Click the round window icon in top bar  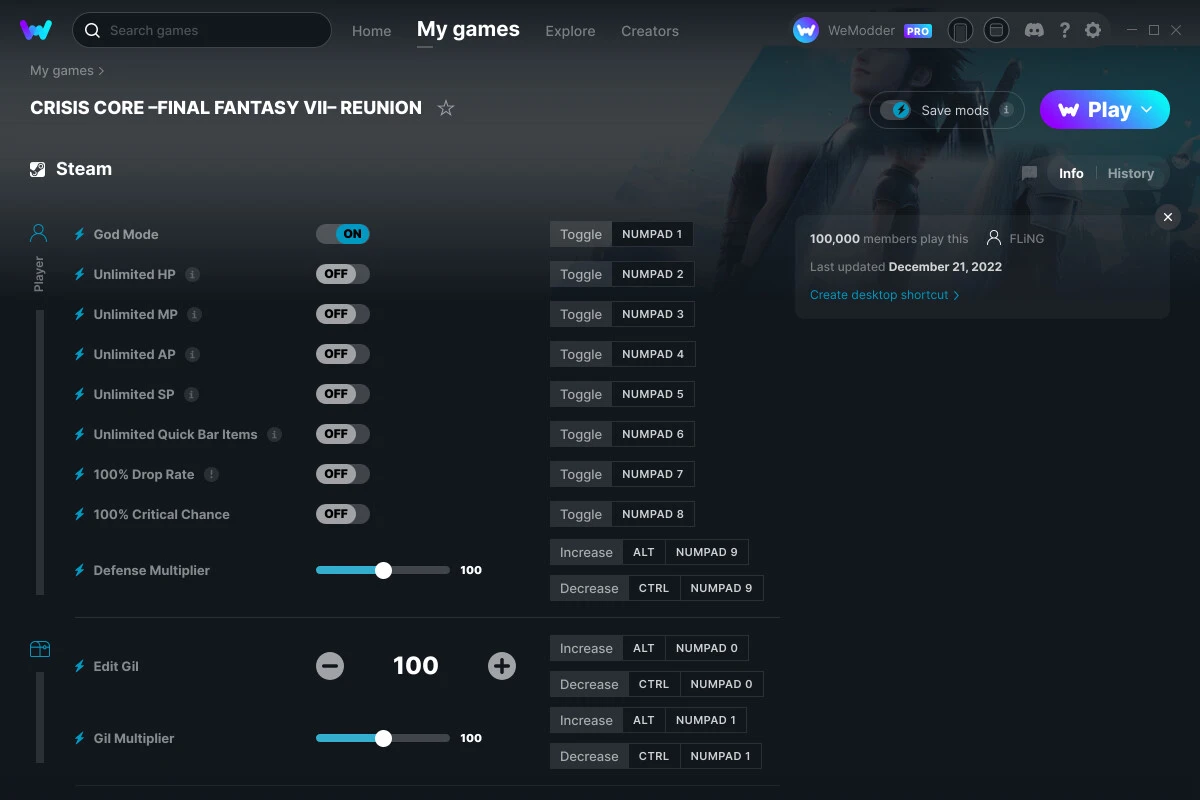[996, 30]
